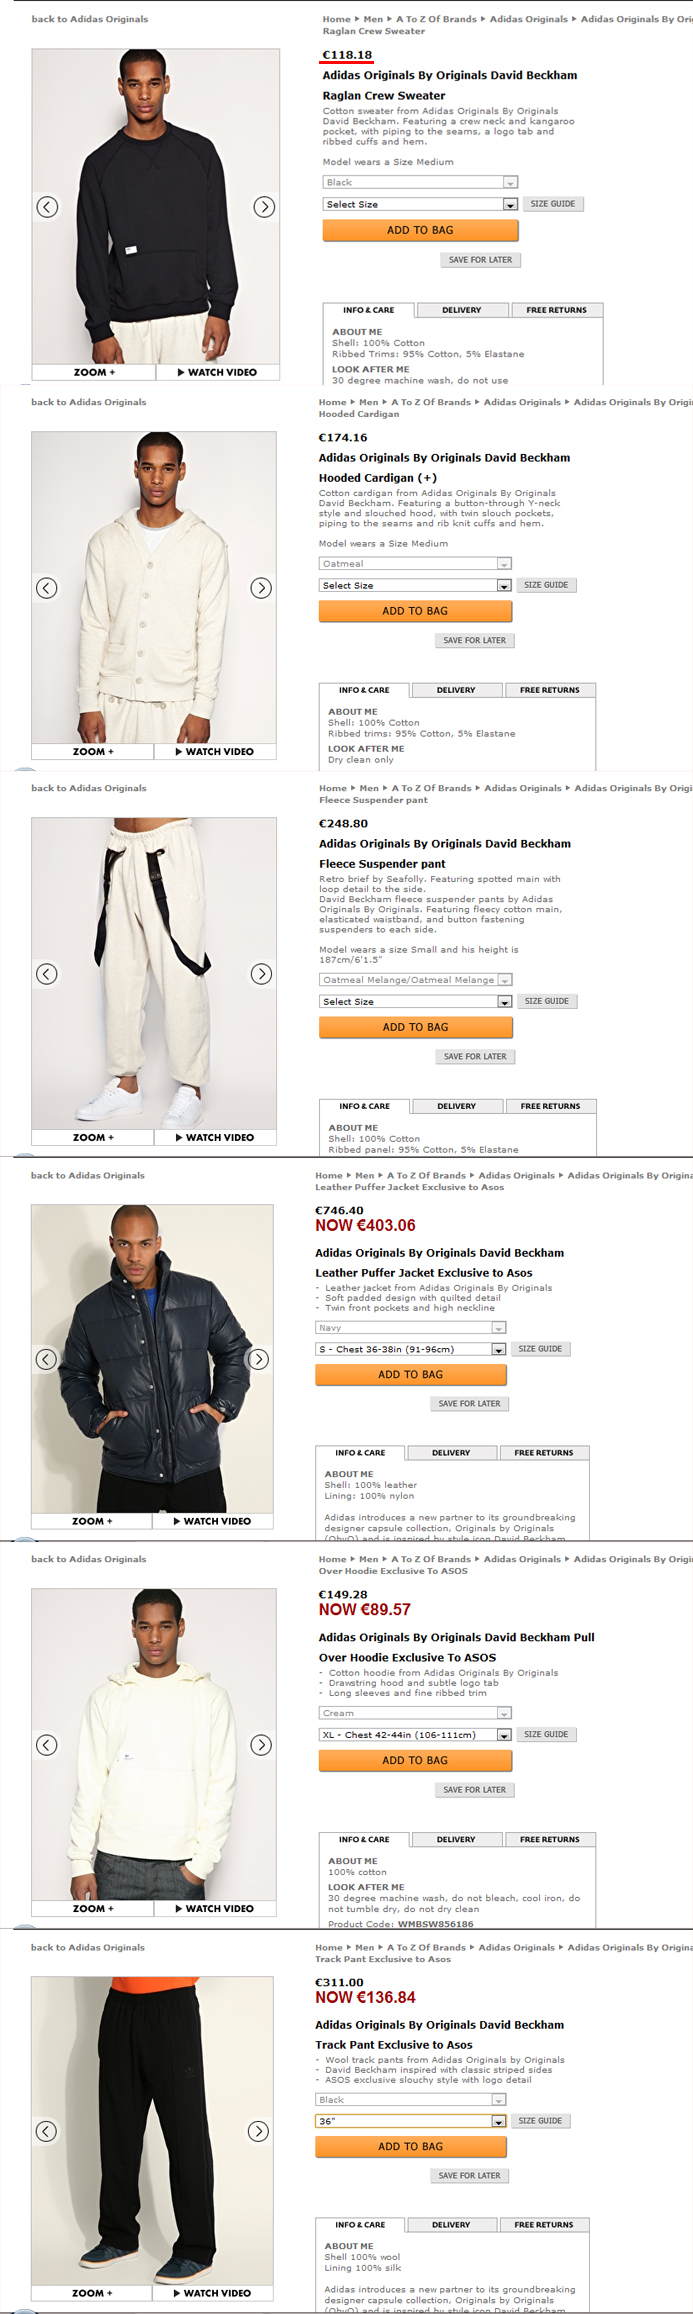This screenshot has width=693, height=2314.
Task: Open Select Size dropdown for Raglan Crew Sweater
Action: coord(420,204)
